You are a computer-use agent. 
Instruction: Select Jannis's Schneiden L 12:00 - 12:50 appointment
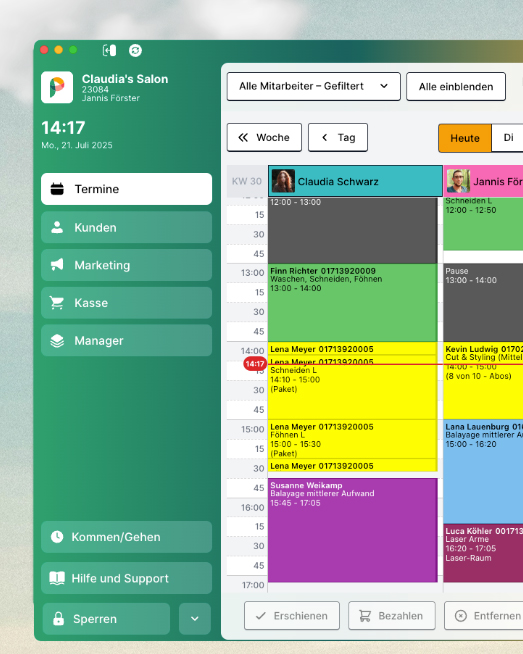483,224
